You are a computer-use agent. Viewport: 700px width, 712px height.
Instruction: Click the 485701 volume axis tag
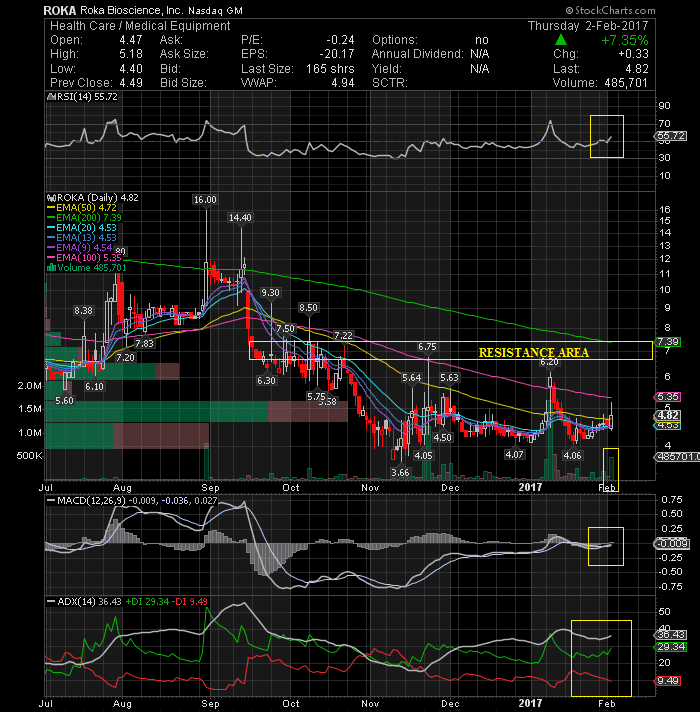676,457
